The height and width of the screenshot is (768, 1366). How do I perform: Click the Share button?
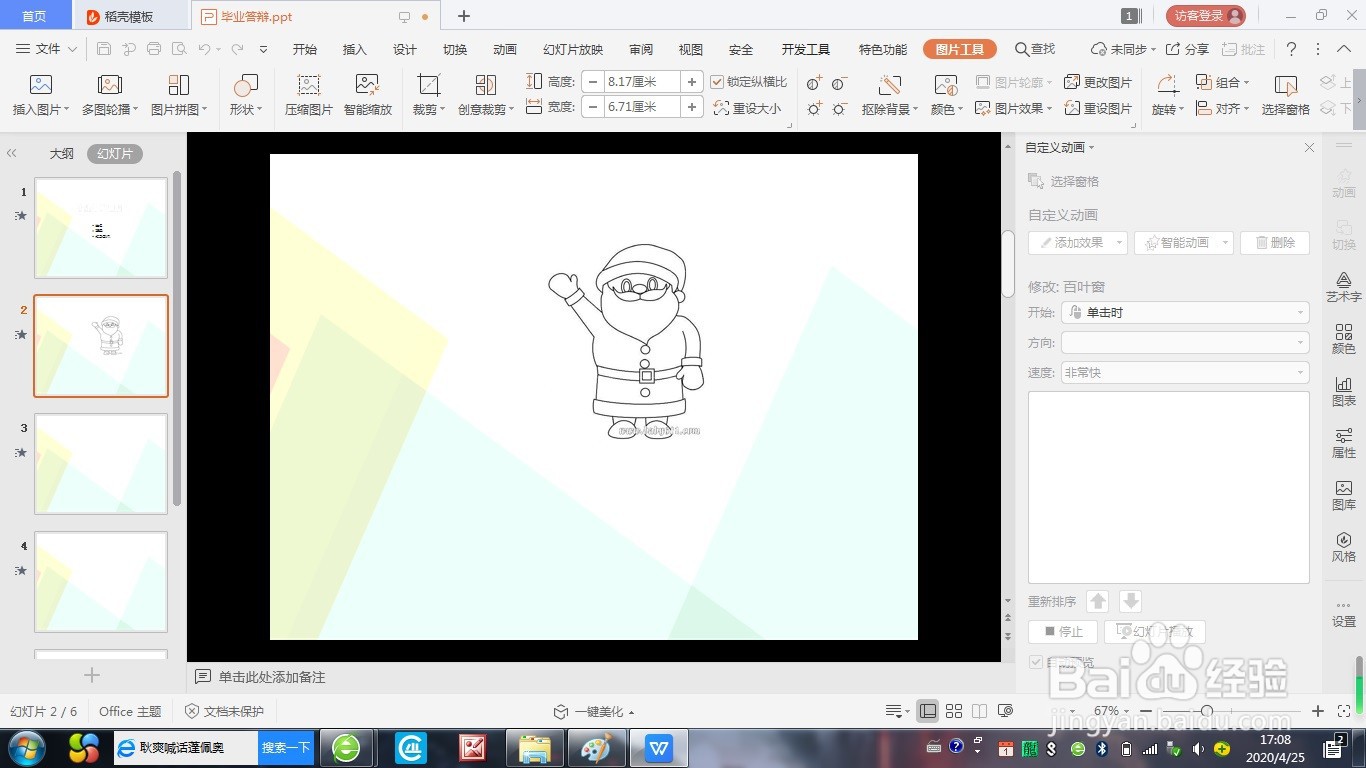pos(1188,49)
